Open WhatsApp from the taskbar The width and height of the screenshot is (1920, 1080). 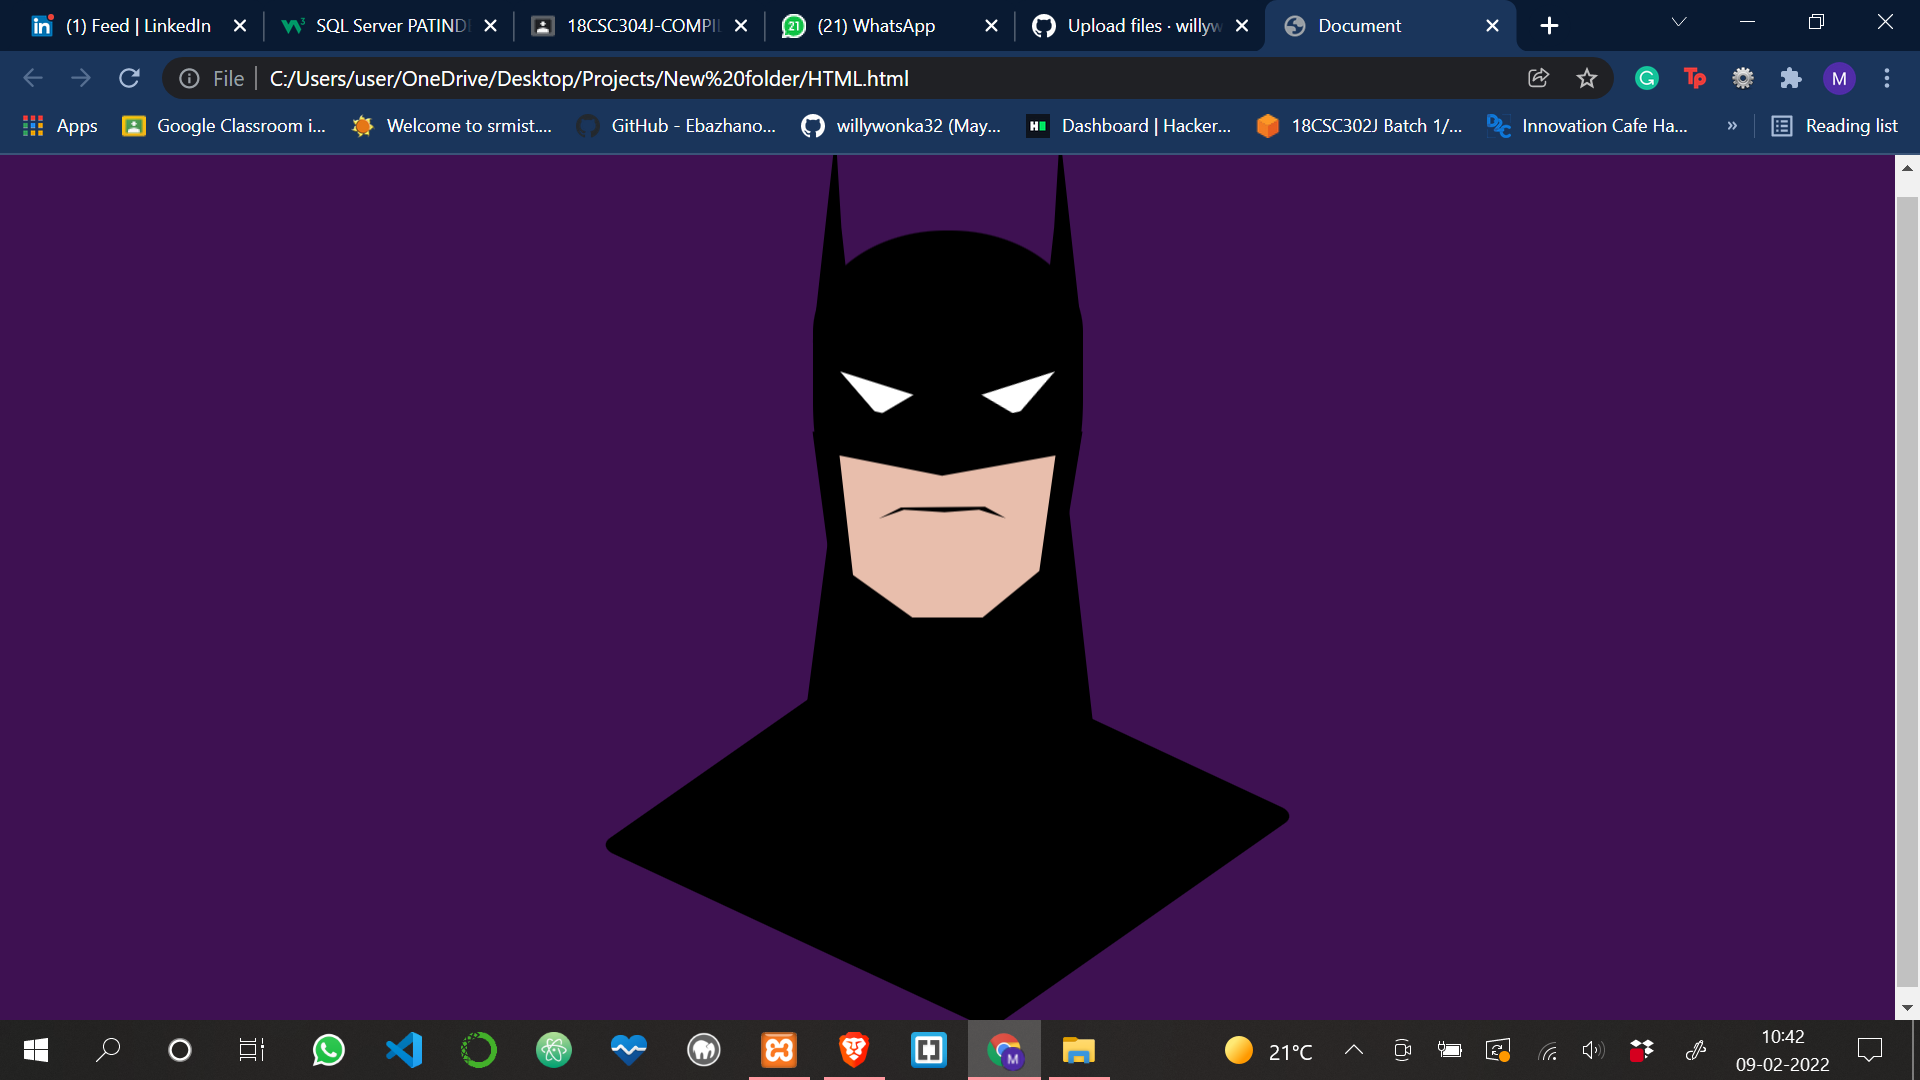[x=328, y=1050]
